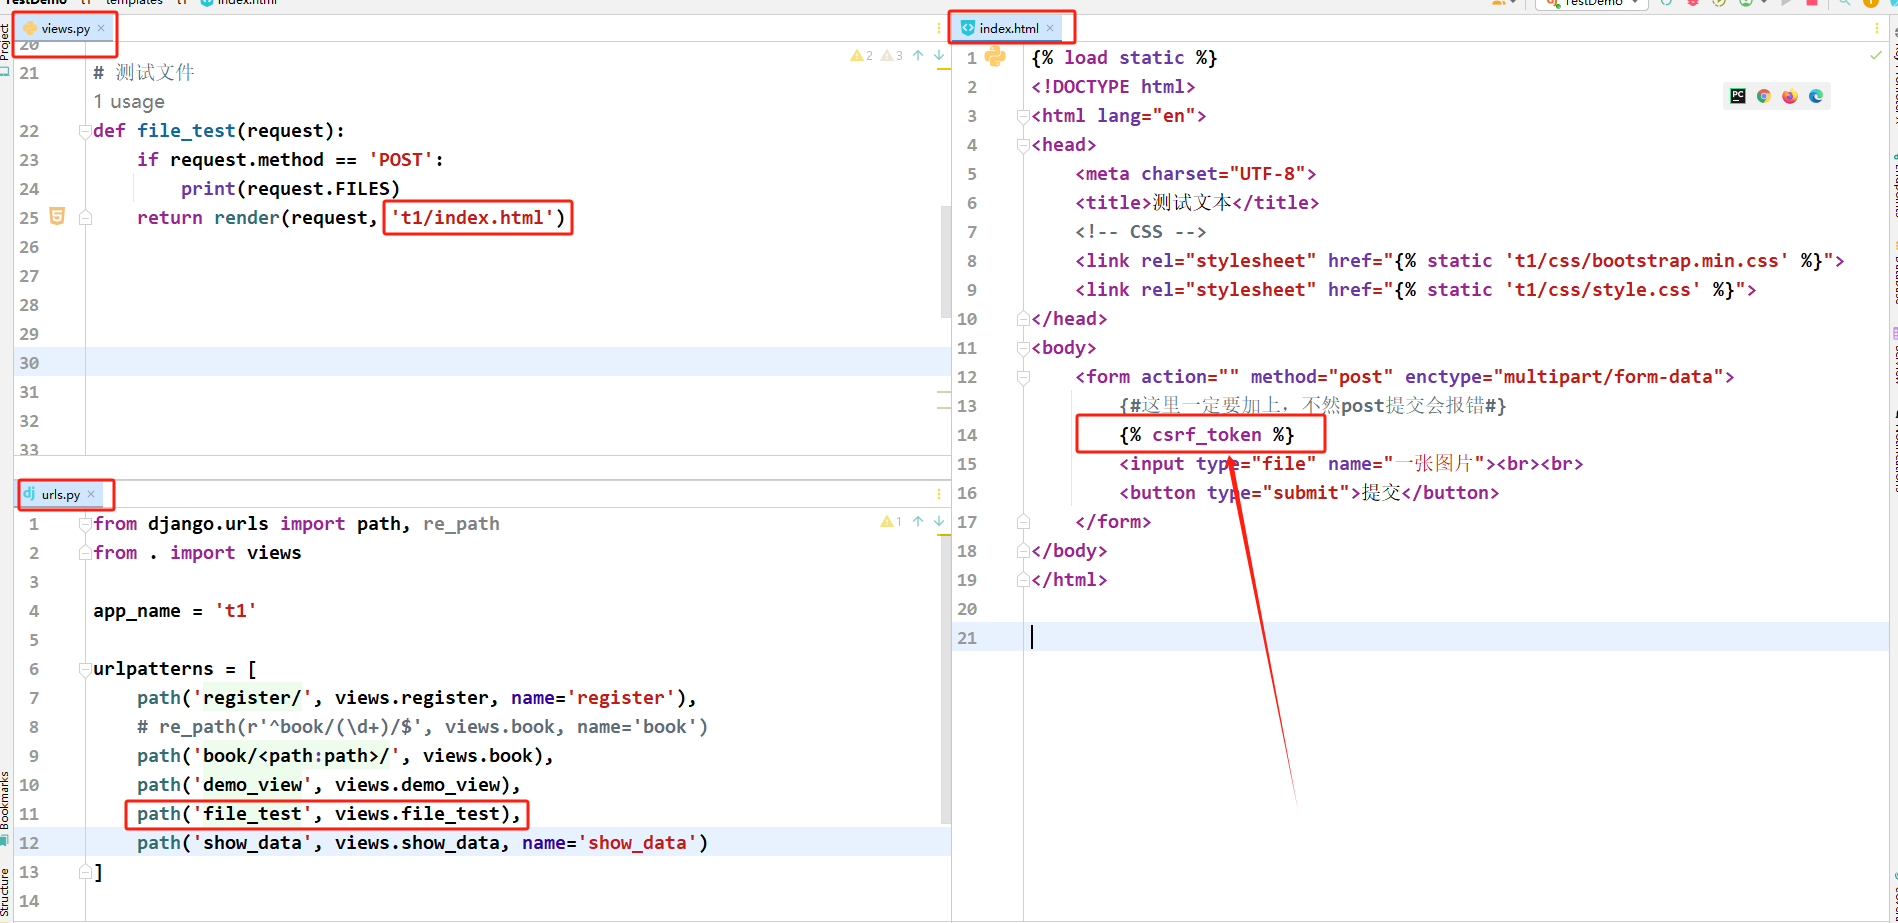Open index.html preview in Chrome

click(1764, 96)
